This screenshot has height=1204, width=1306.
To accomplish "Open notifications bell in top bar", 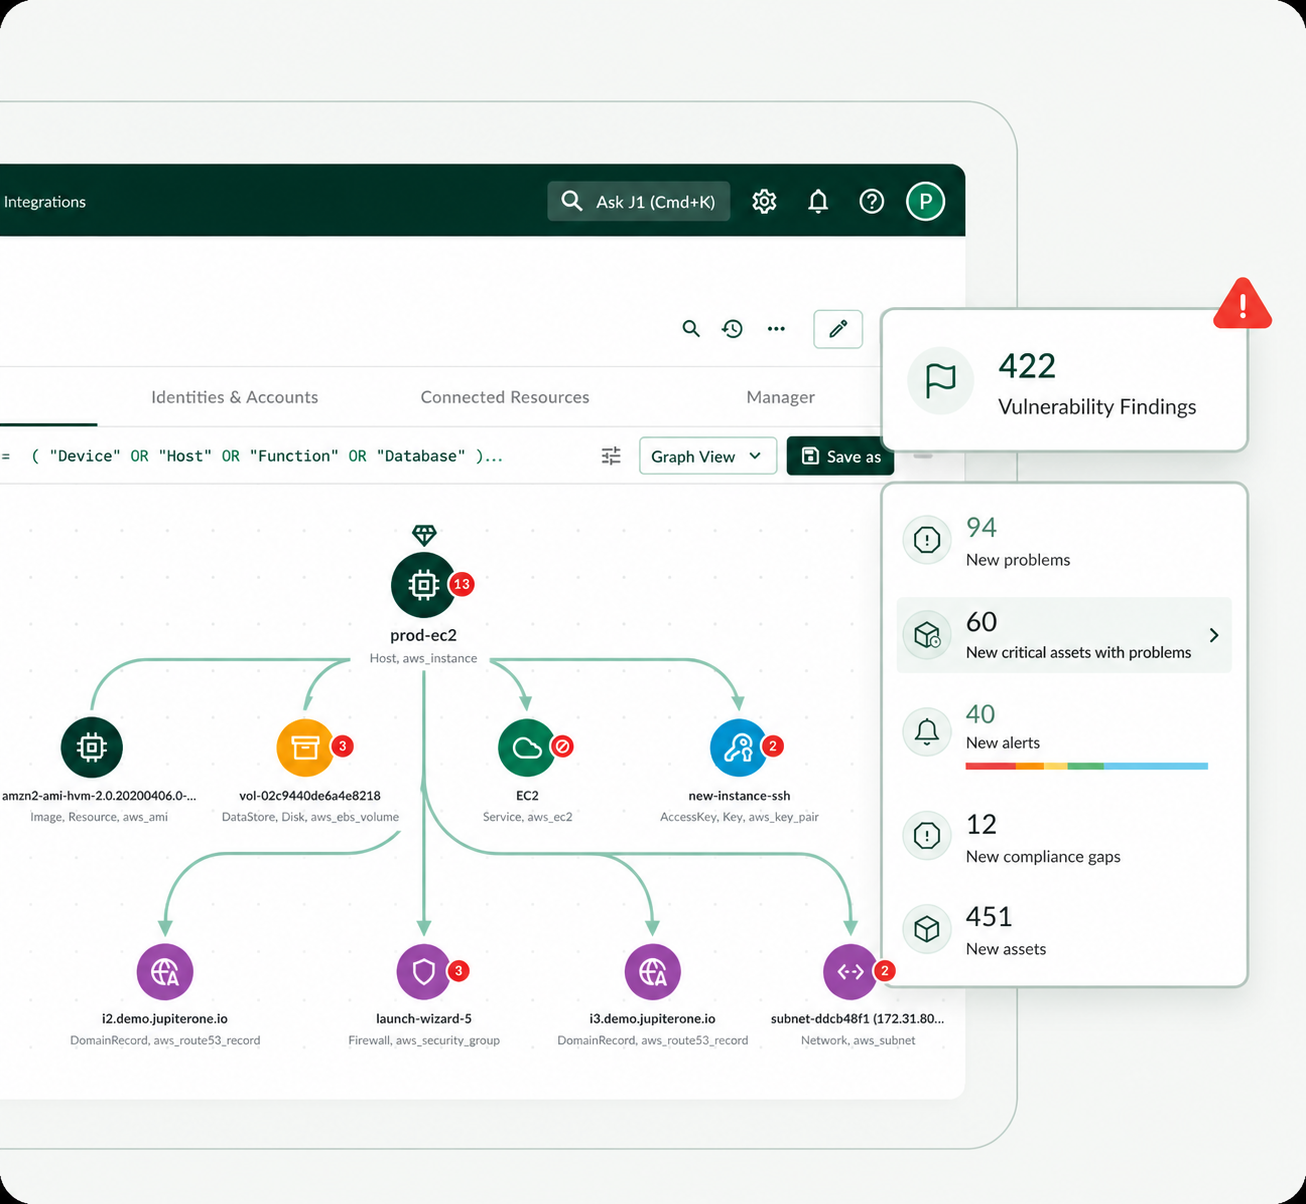I will 818,201.
